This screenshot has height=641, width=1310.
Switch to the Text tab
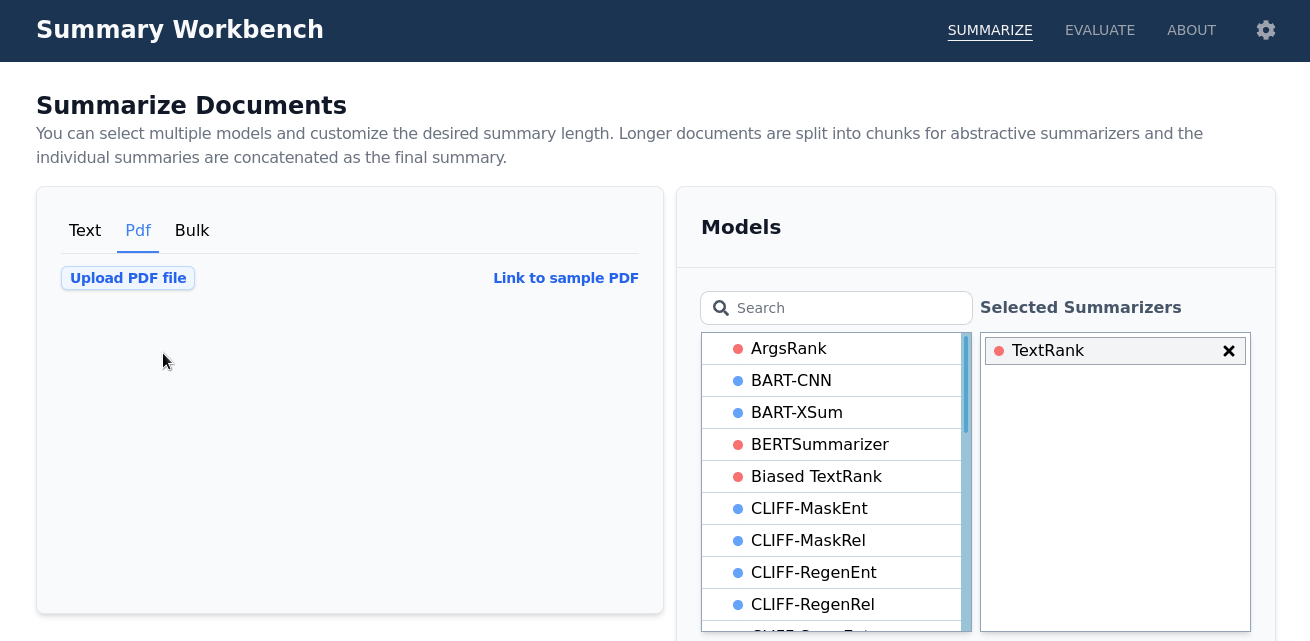[85, 230]
